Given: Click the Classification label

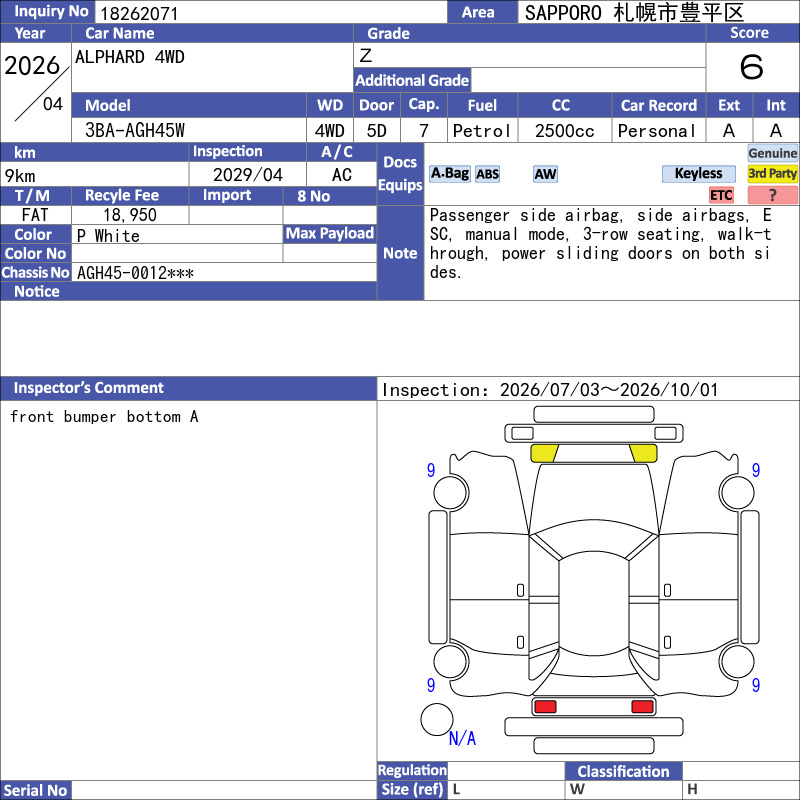Looking at the screenshot, I should coord(623,771).
